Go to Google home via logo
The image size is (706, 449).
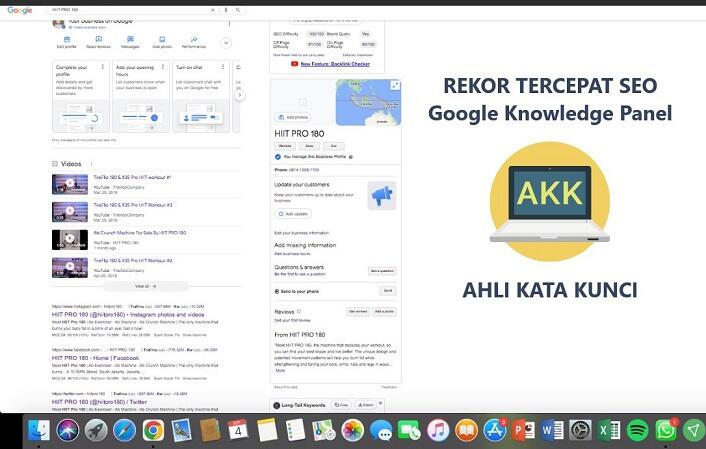click(x=20, y=10)
